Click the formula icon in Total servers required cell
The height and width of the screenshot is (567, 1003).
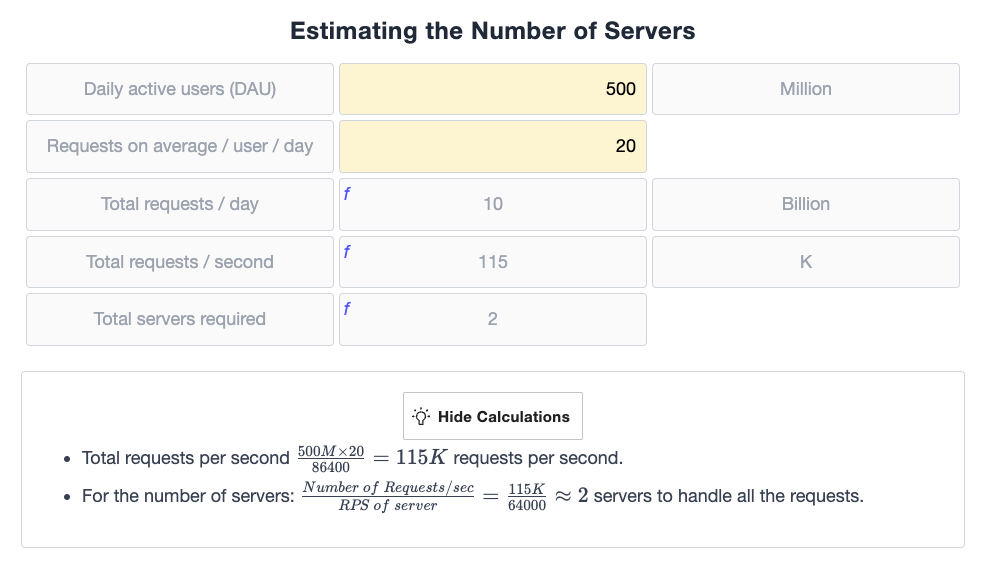coord(347,308)
